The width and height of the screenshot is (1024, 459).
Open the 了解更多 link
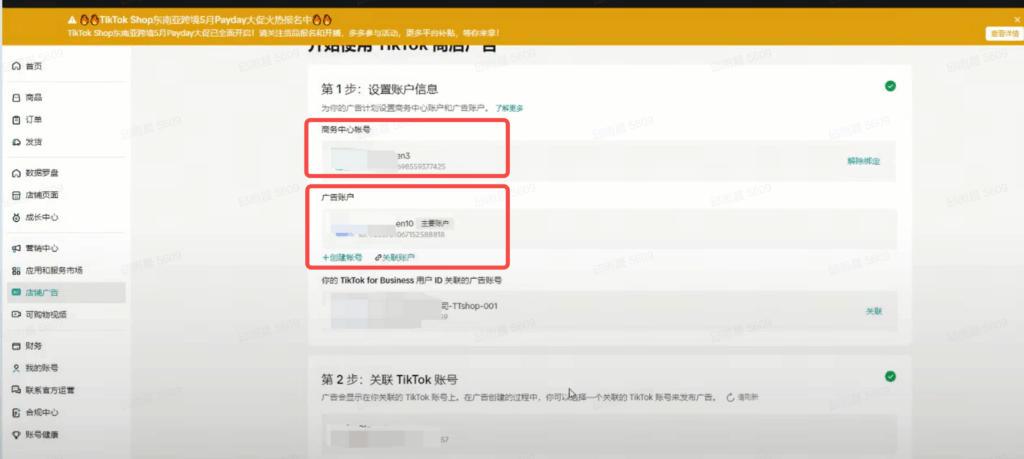tap(509, 108)
